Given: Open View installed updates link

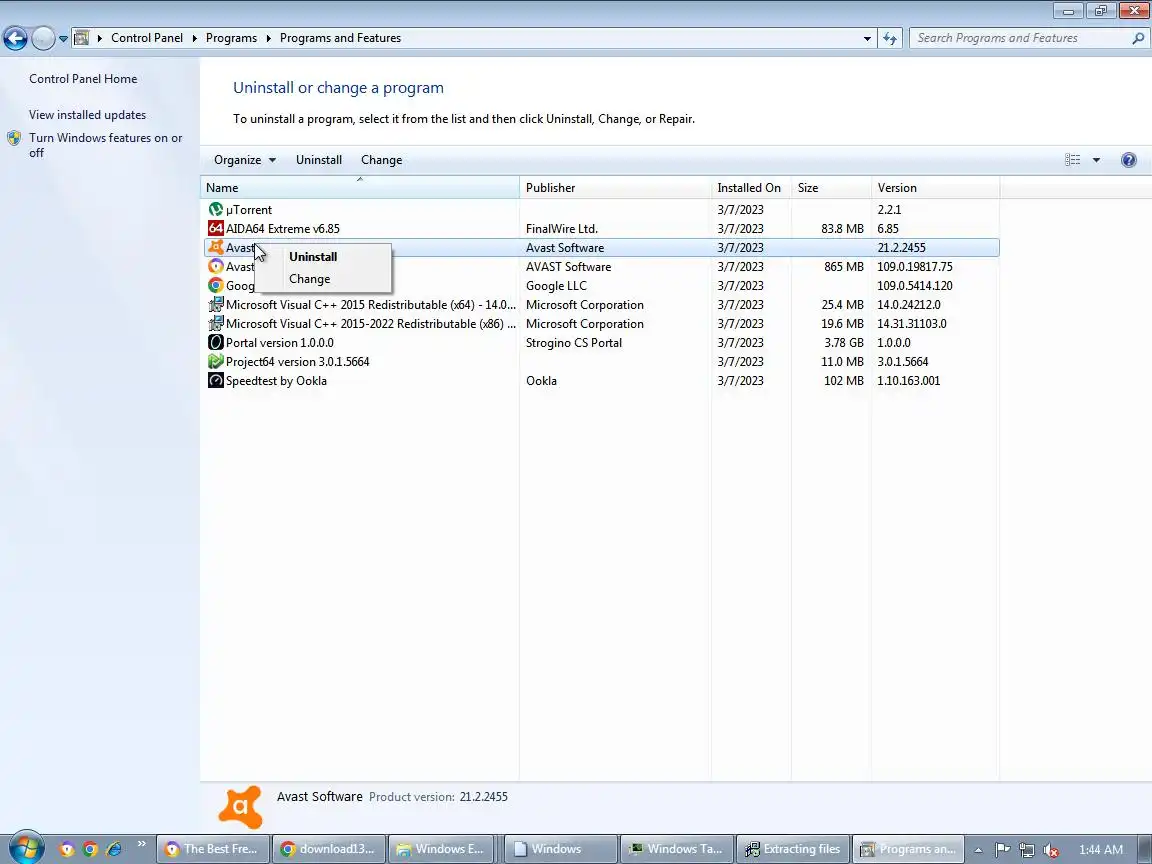Looking at the screenshot, I should pyautogui.click(x=87, y=115).
